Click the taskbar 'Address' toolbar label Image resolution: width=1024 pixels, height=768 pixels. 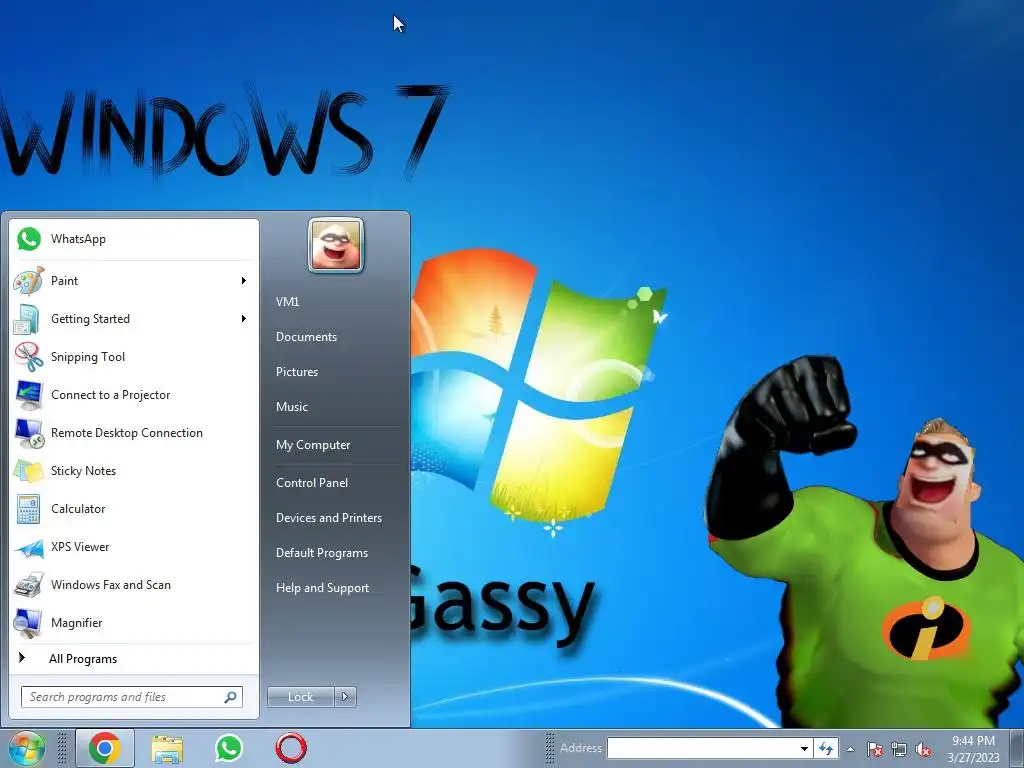click(581, 748)
